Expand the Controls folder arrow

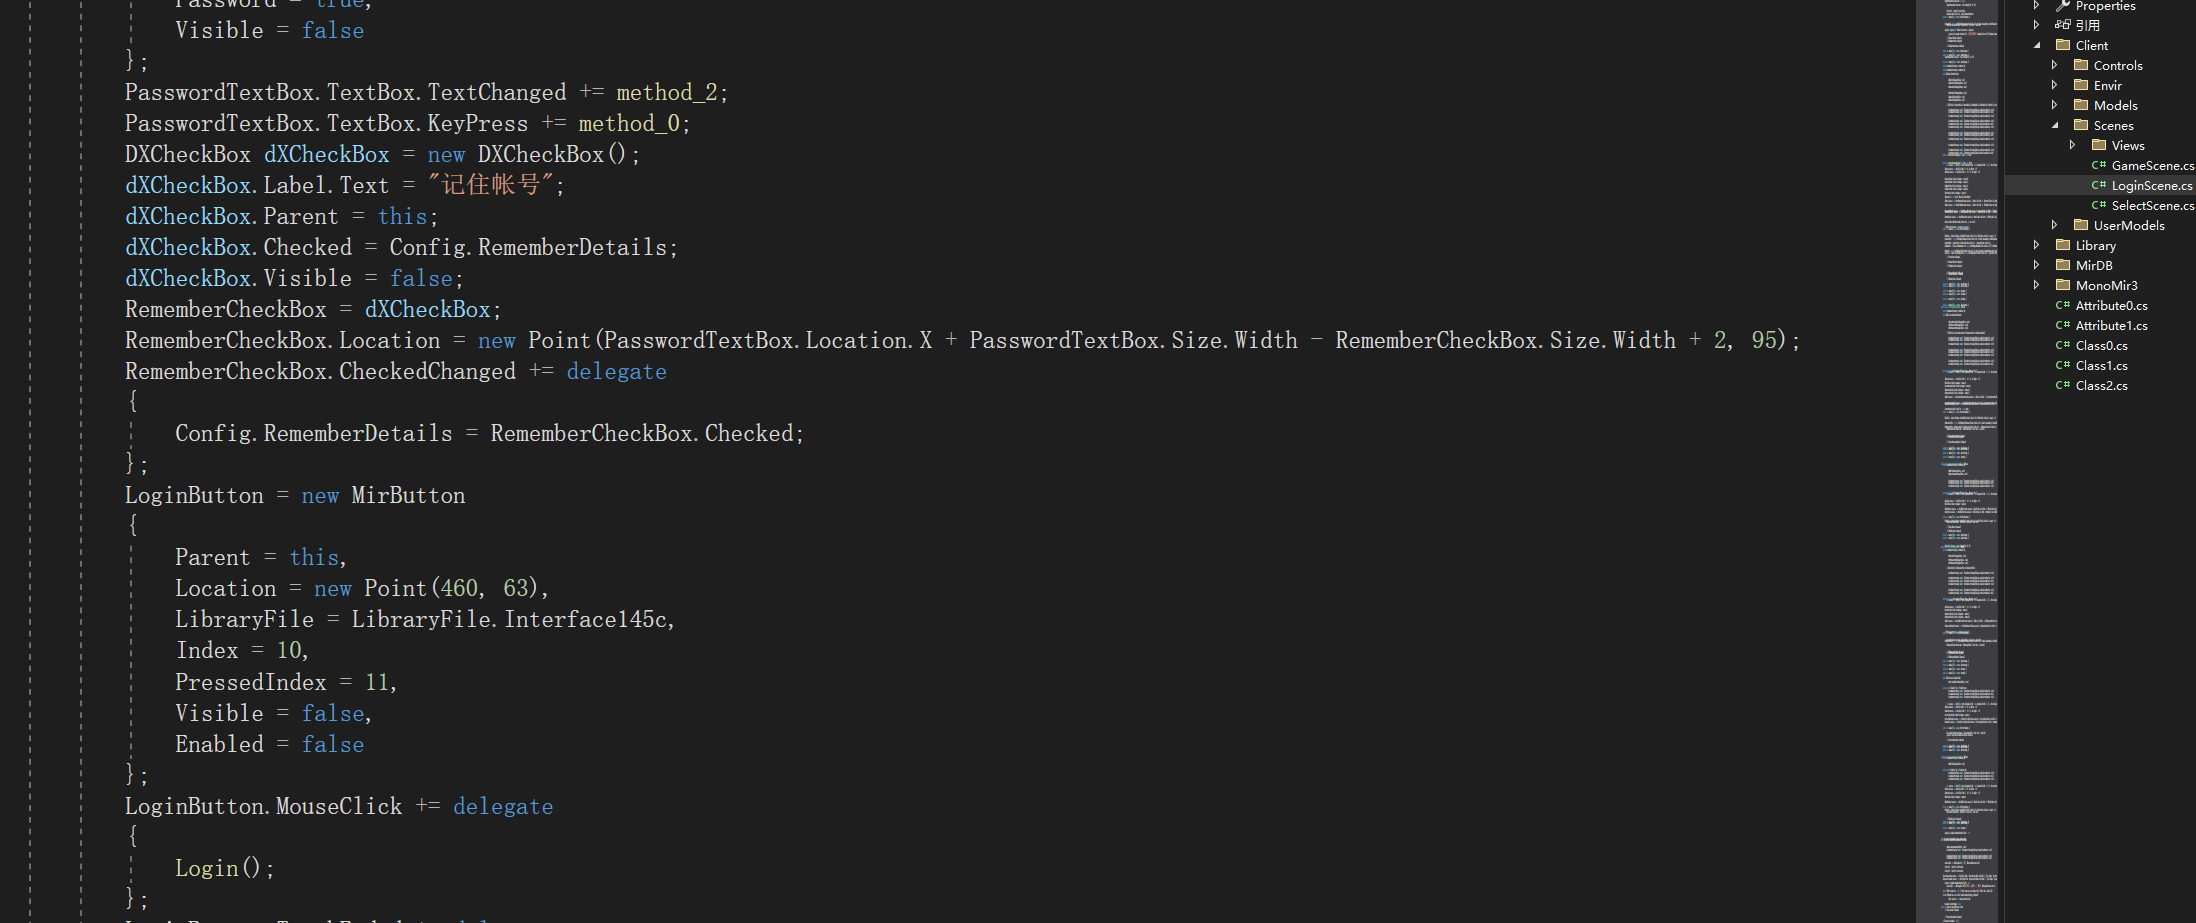coord(2055,65)
